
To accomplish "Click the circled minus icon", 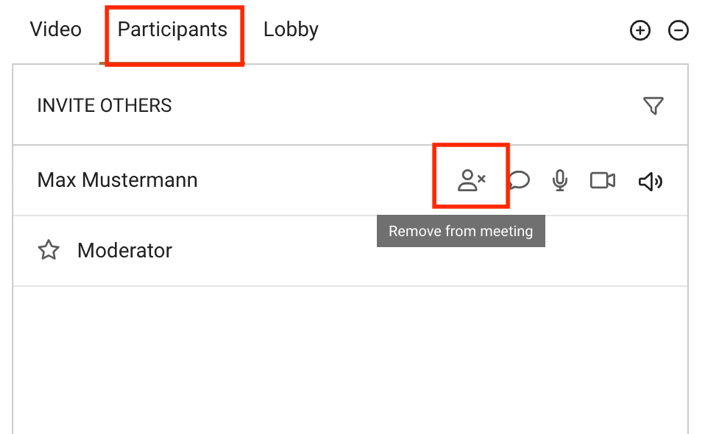I will coord(678,30).
